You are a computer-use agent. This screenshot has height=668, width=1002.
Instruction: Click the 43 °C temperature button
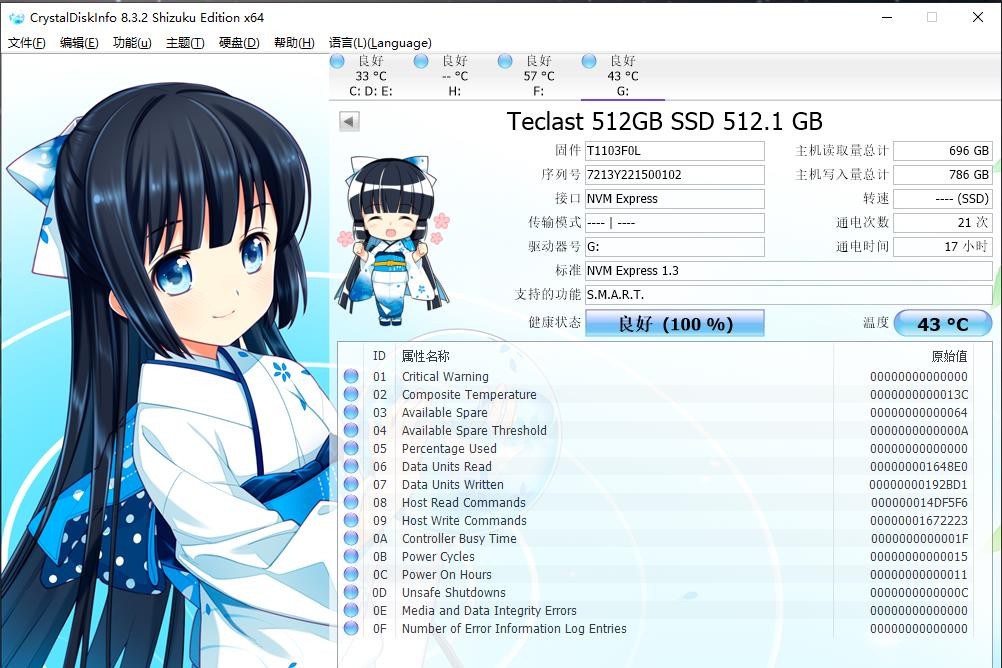943,323
